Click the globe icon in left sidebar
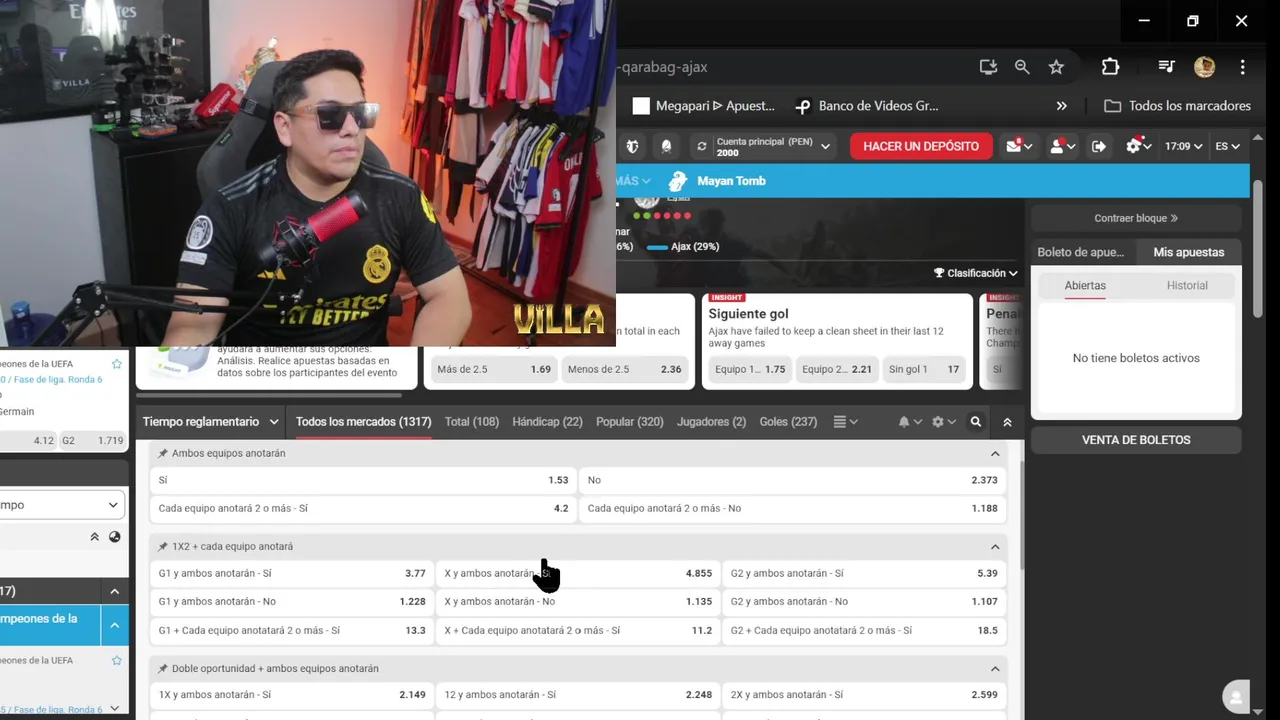This screenshot has width=1280, height=720. pyautogui.click(x=115, y=537)
